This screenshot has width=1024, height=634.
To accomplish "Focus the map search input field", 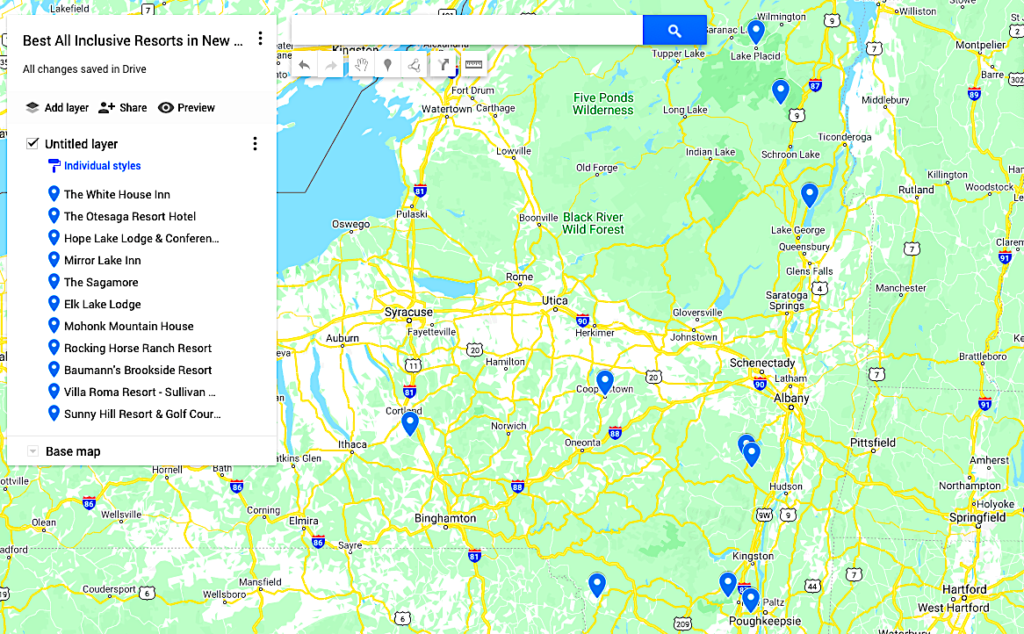I will pos(467,30).
